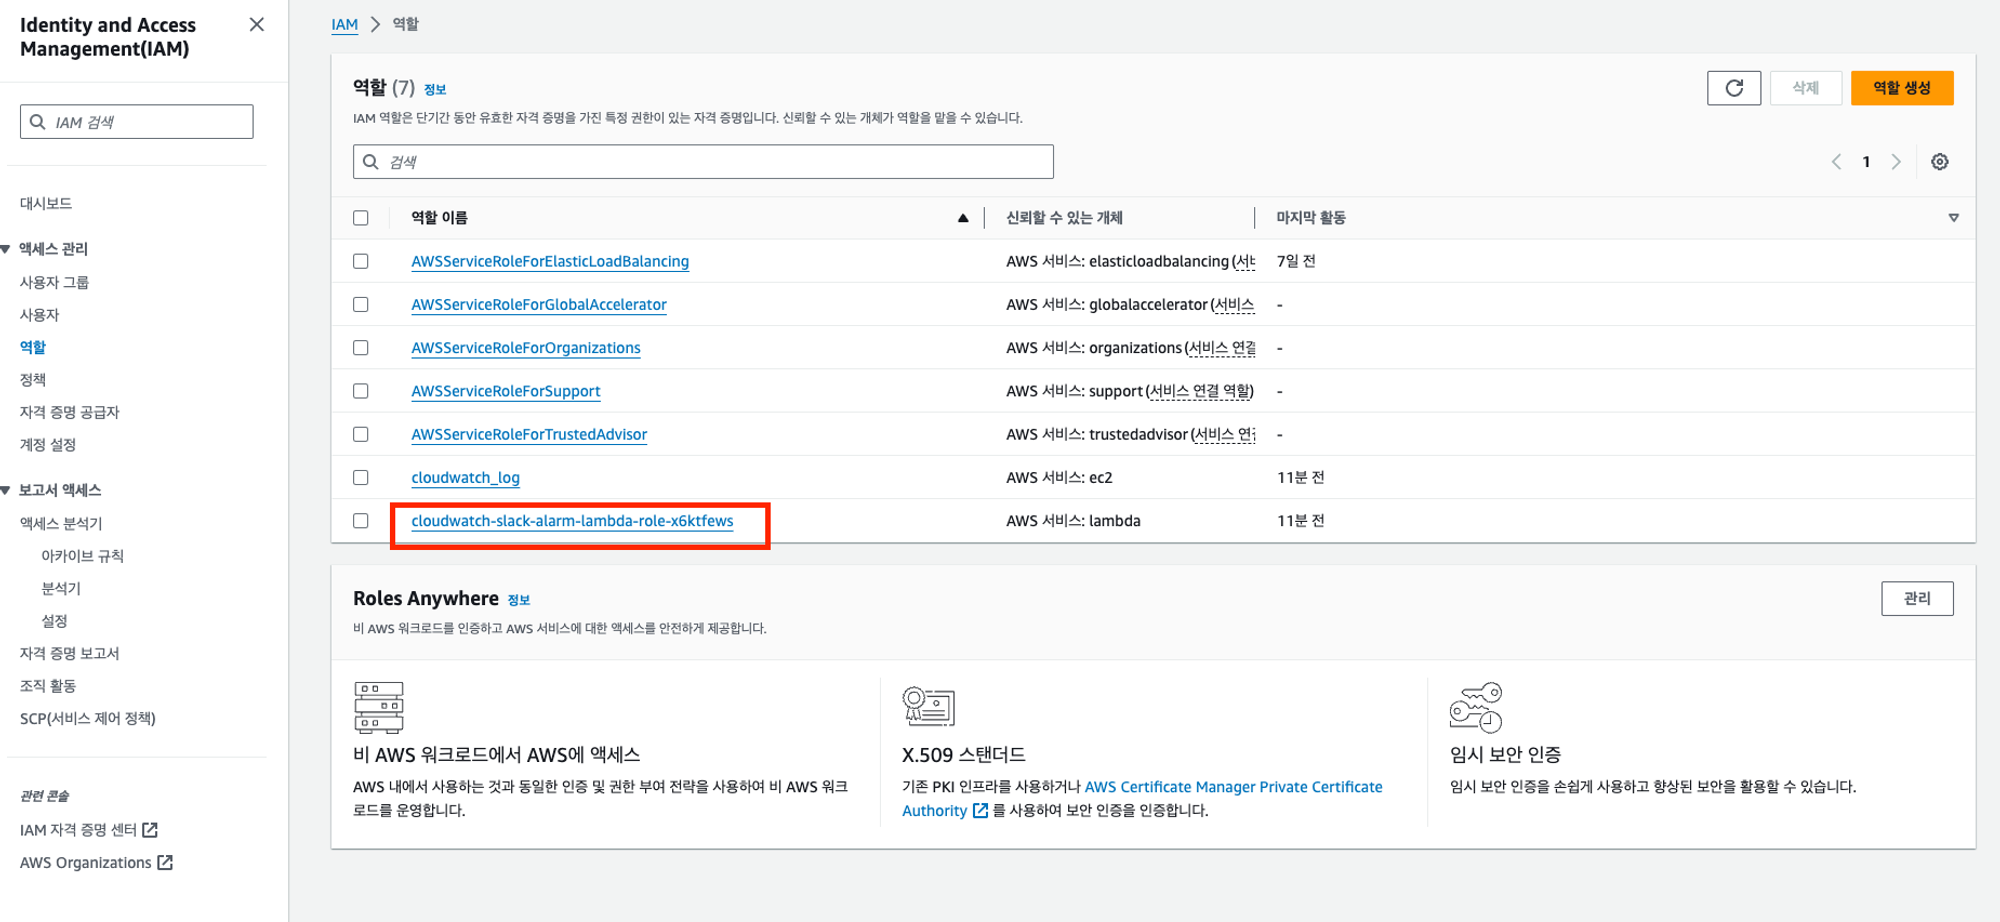
Task: Open 자격 증명 보고서 in sidebar
Action: pyautogui.click(x=70, y=653)
